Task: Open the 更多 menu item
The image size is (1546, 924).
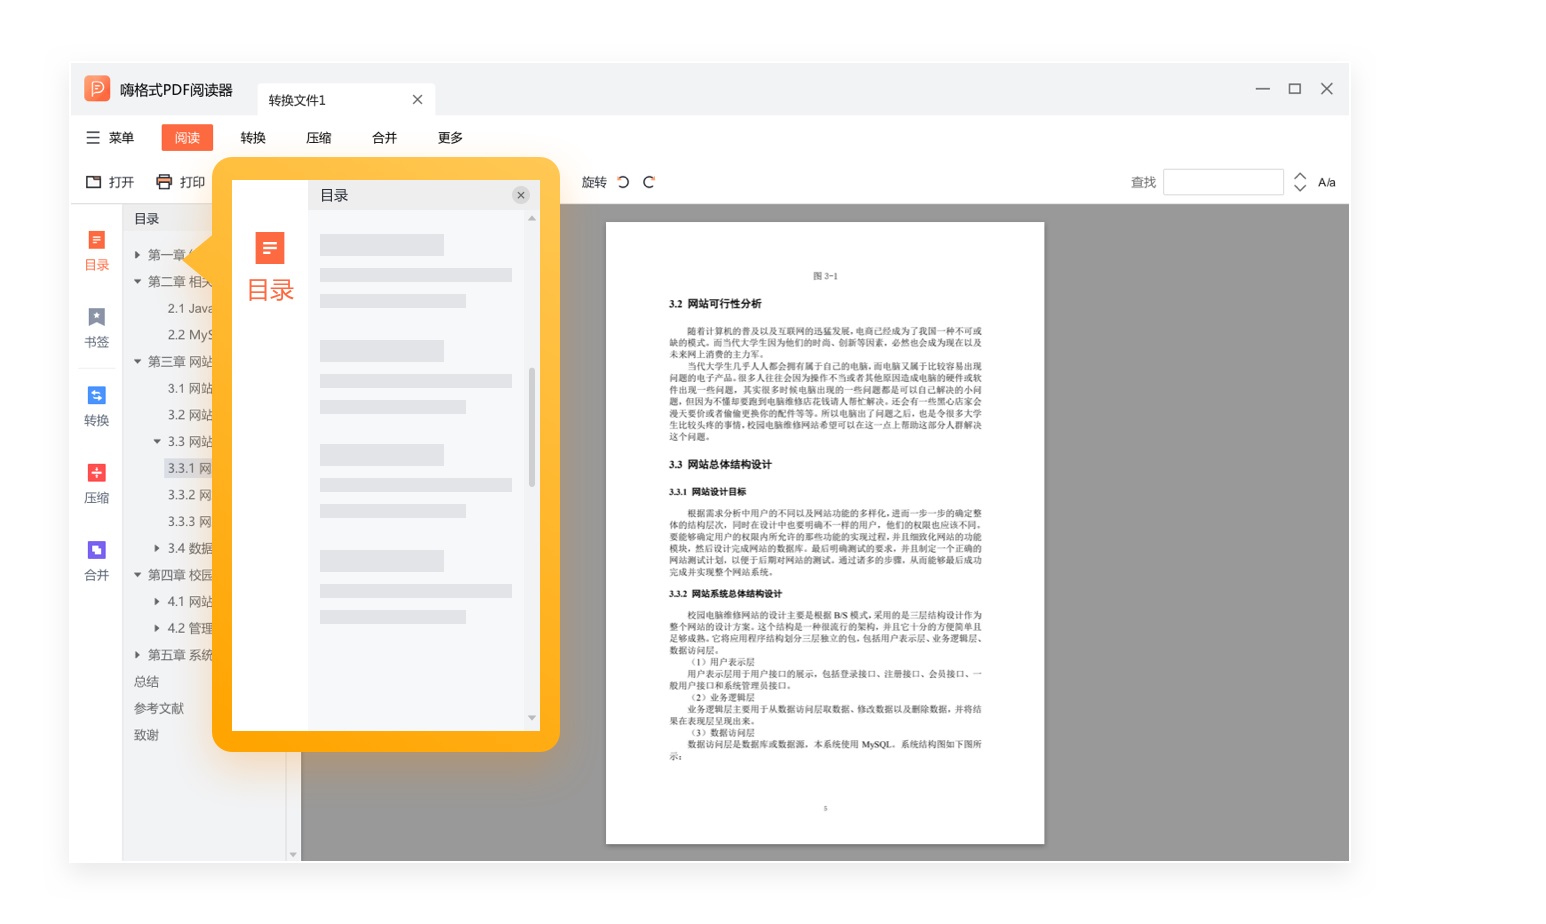Action: tap(450, 138)
